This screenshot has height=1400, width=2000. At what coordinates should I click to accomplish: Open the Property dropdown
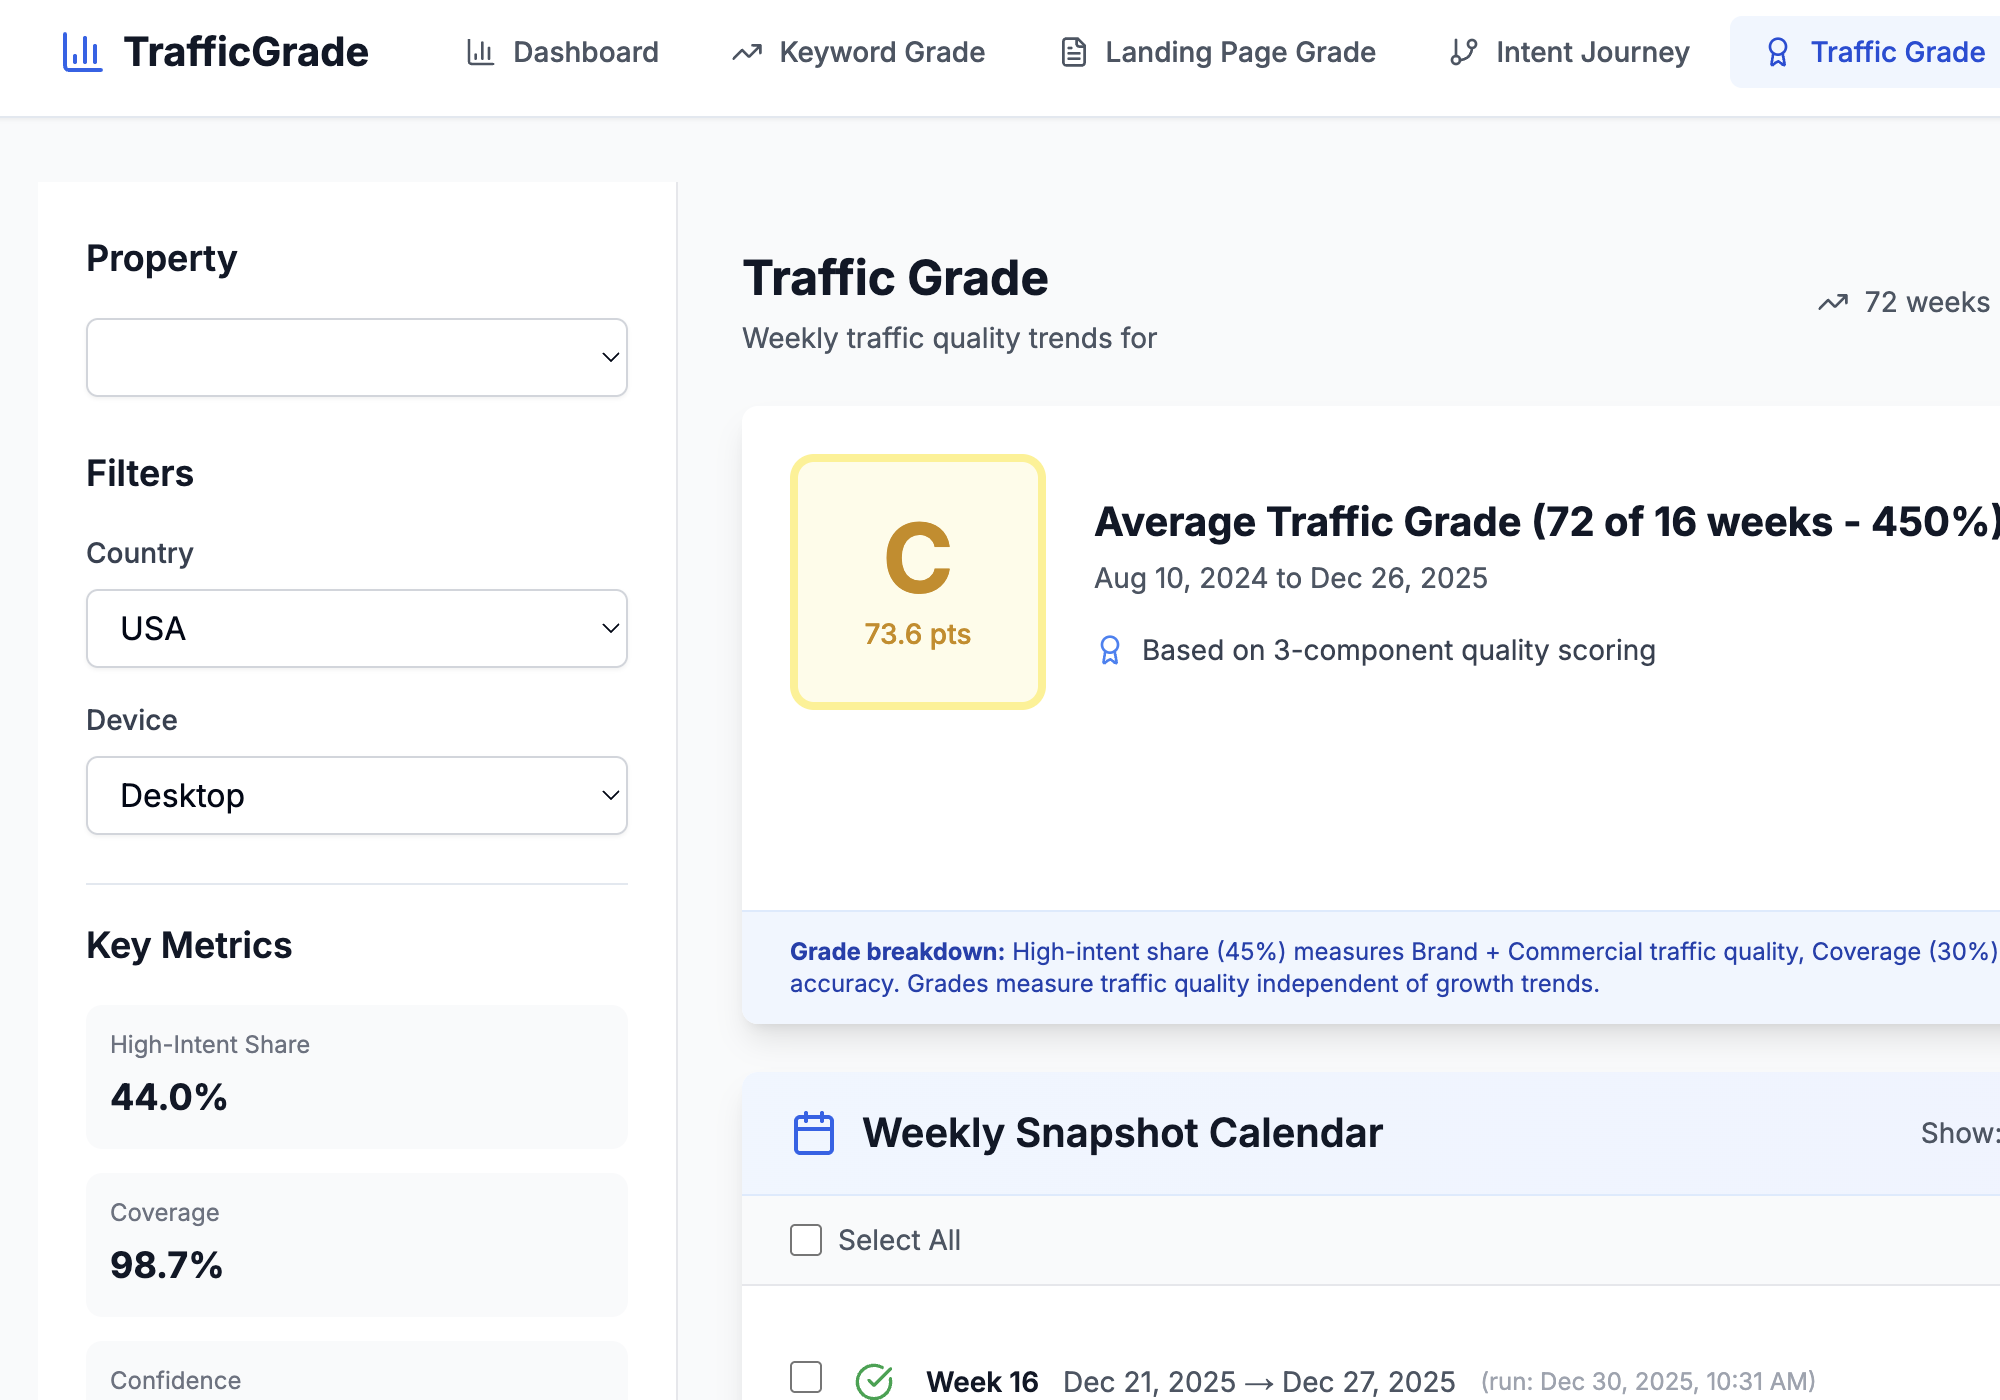click(356, 357)
